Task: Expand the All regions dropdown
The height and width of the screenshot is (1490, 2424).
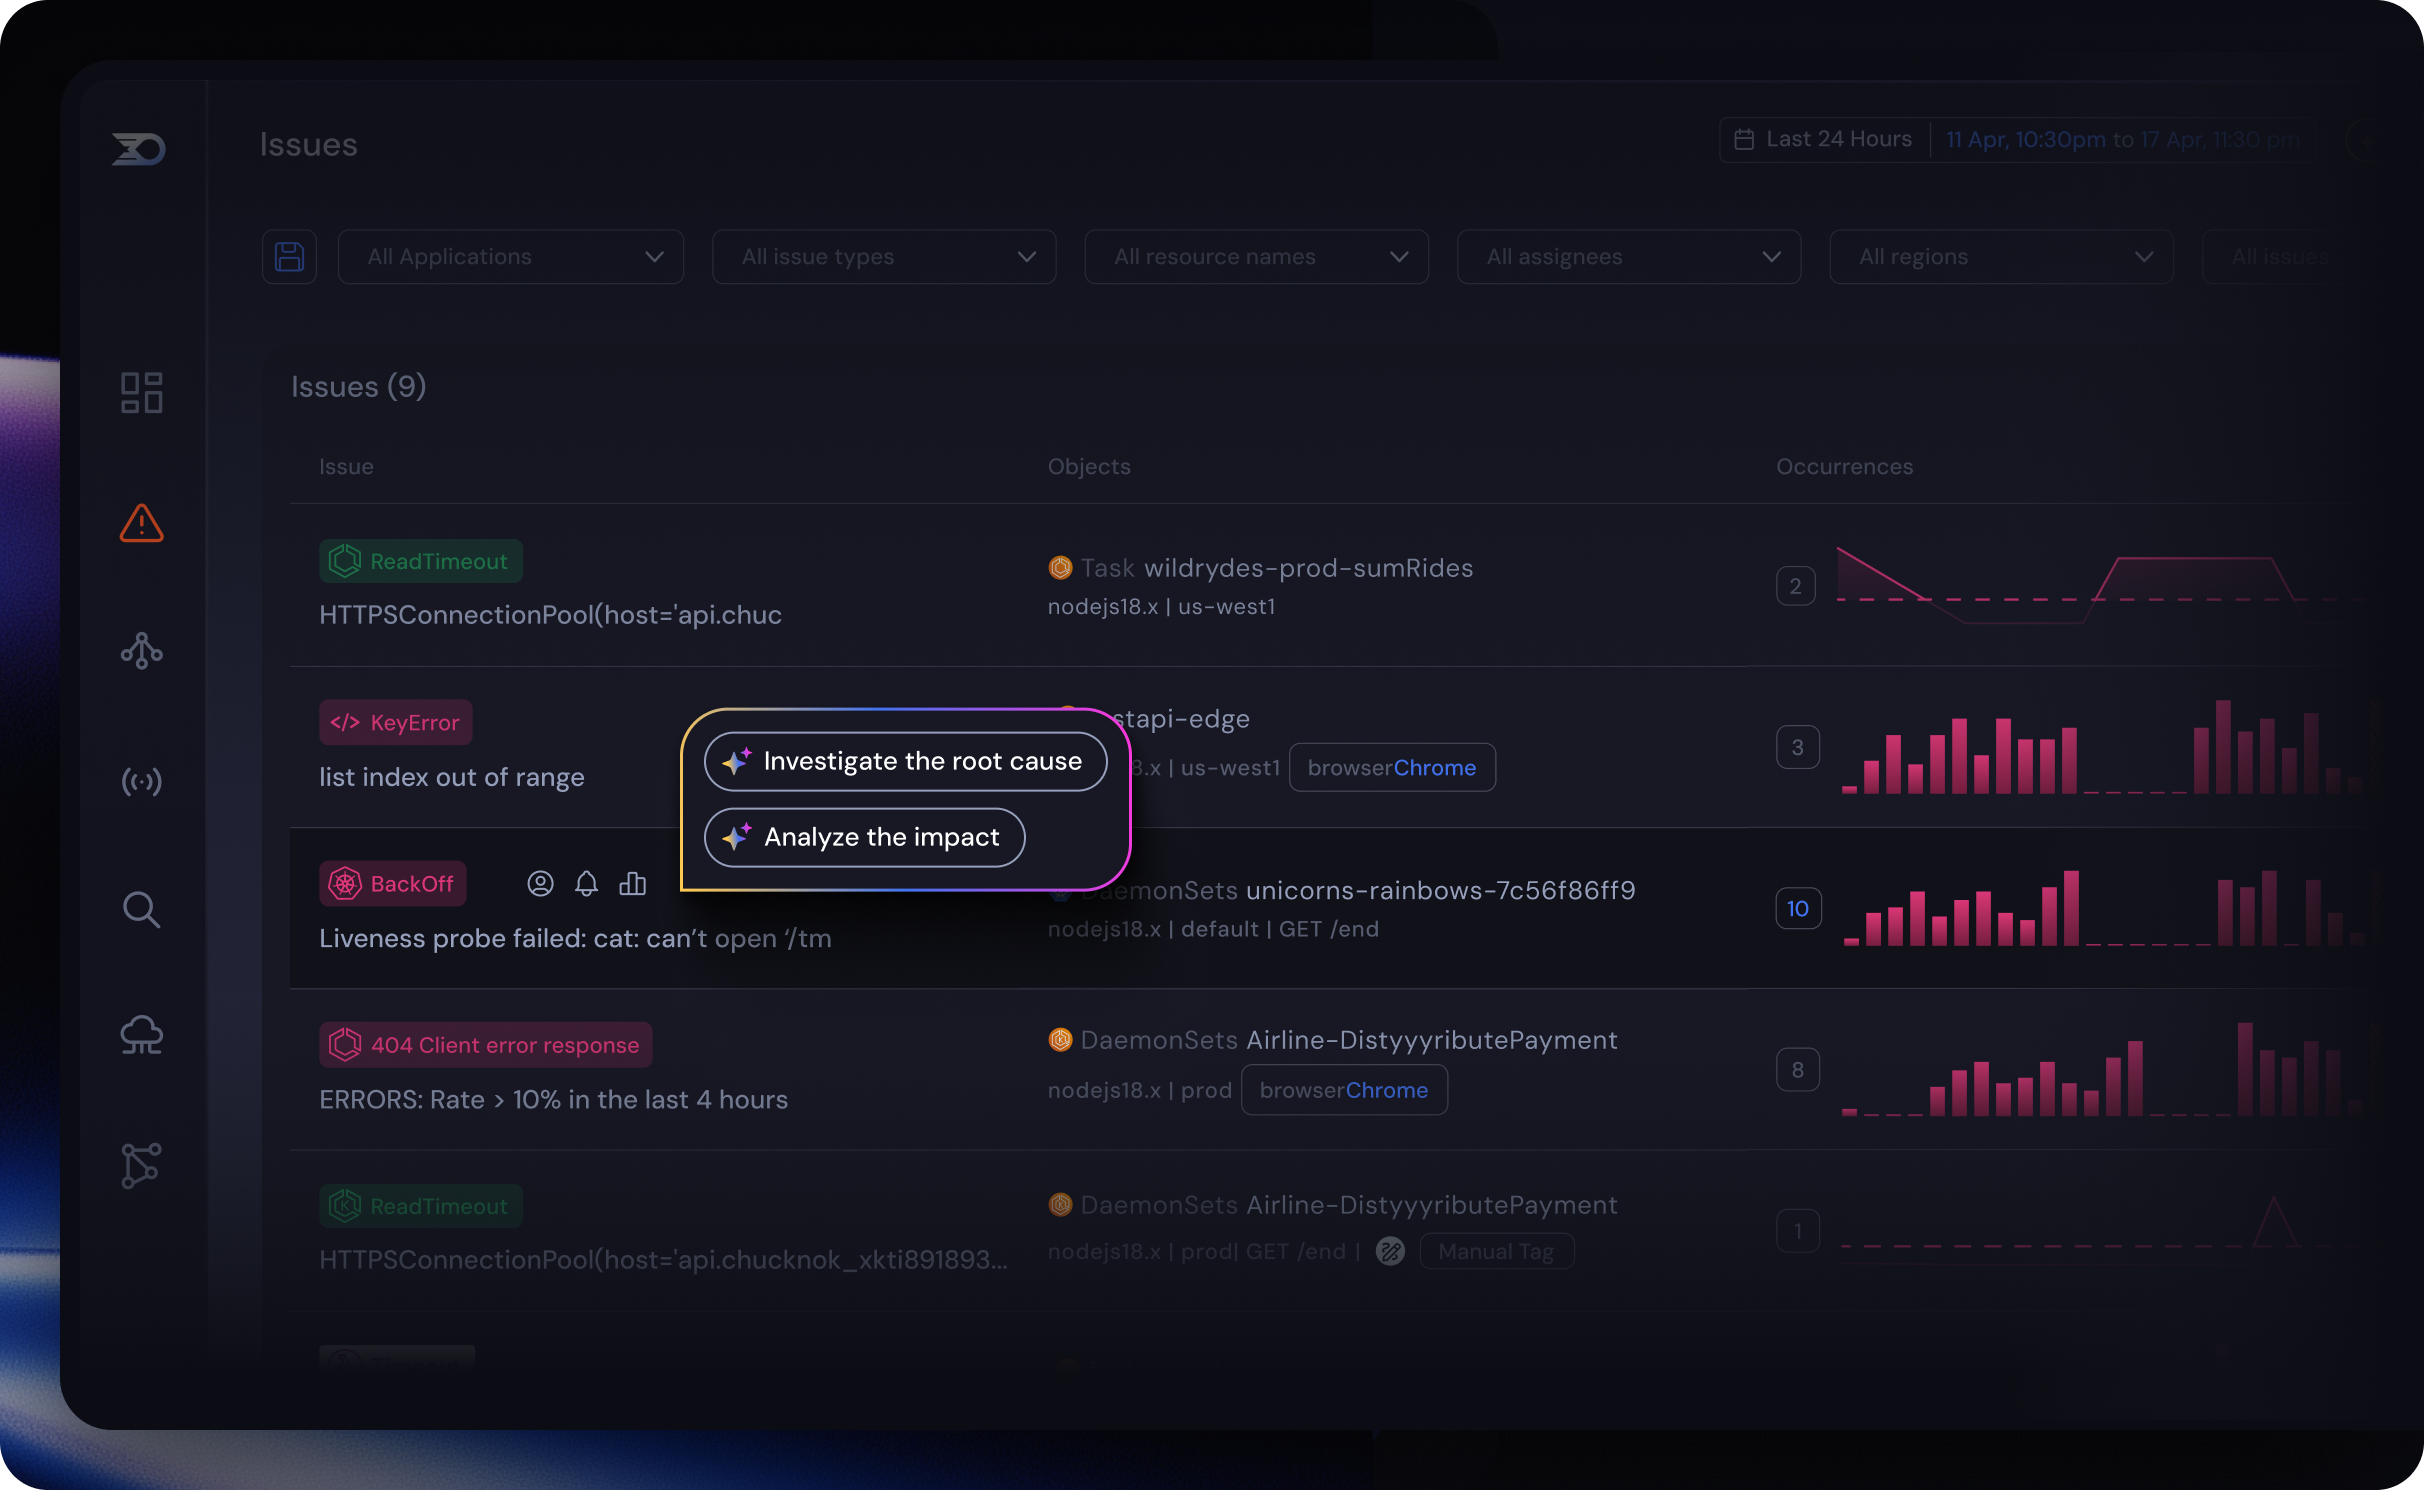Action: pyautogui.click(x=2001, y=257)
